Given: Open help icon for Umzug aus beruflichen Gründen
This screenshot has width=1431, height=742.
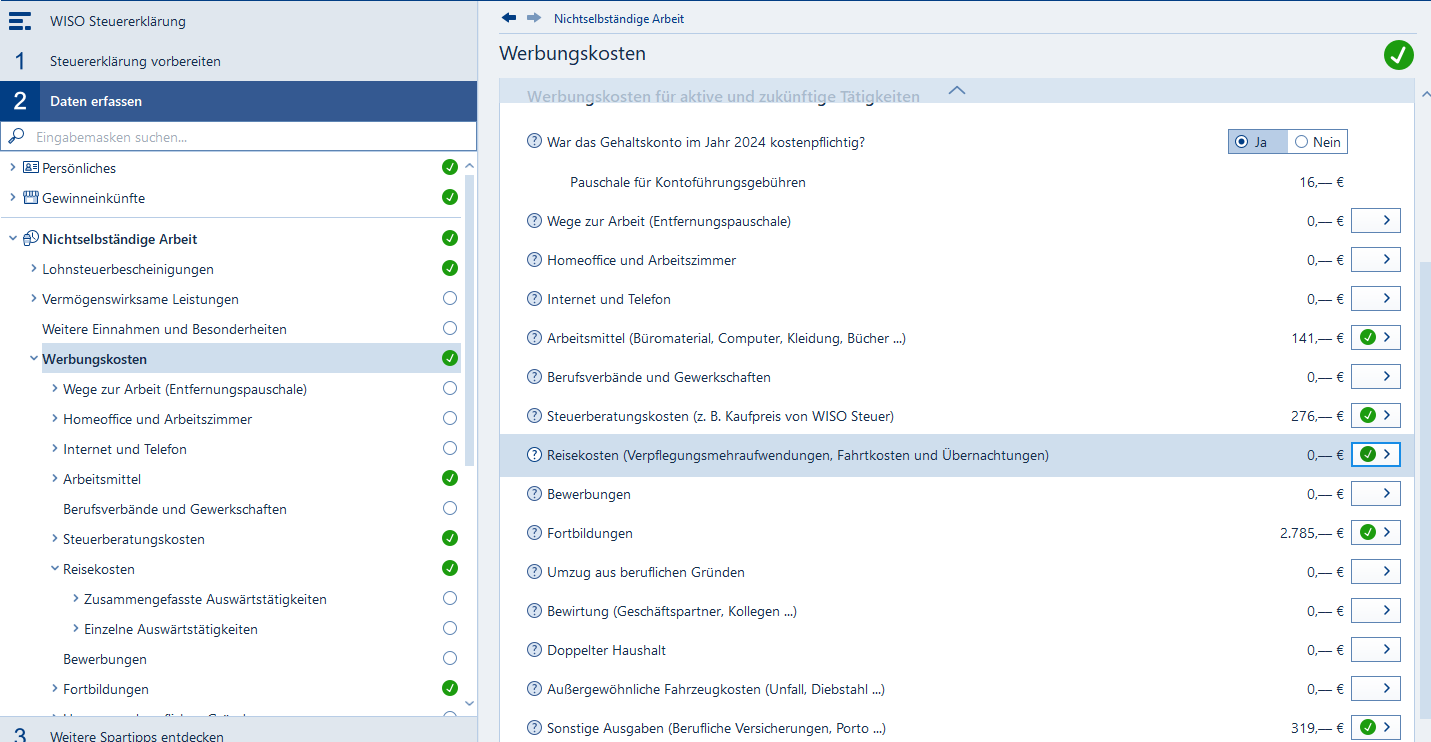Looking at the screenshot, I should [x=534, y=572].
